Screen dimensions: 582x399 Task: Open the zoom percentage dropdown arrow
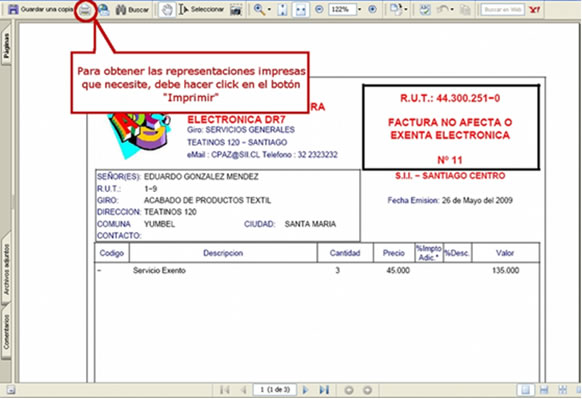(359, 10)
